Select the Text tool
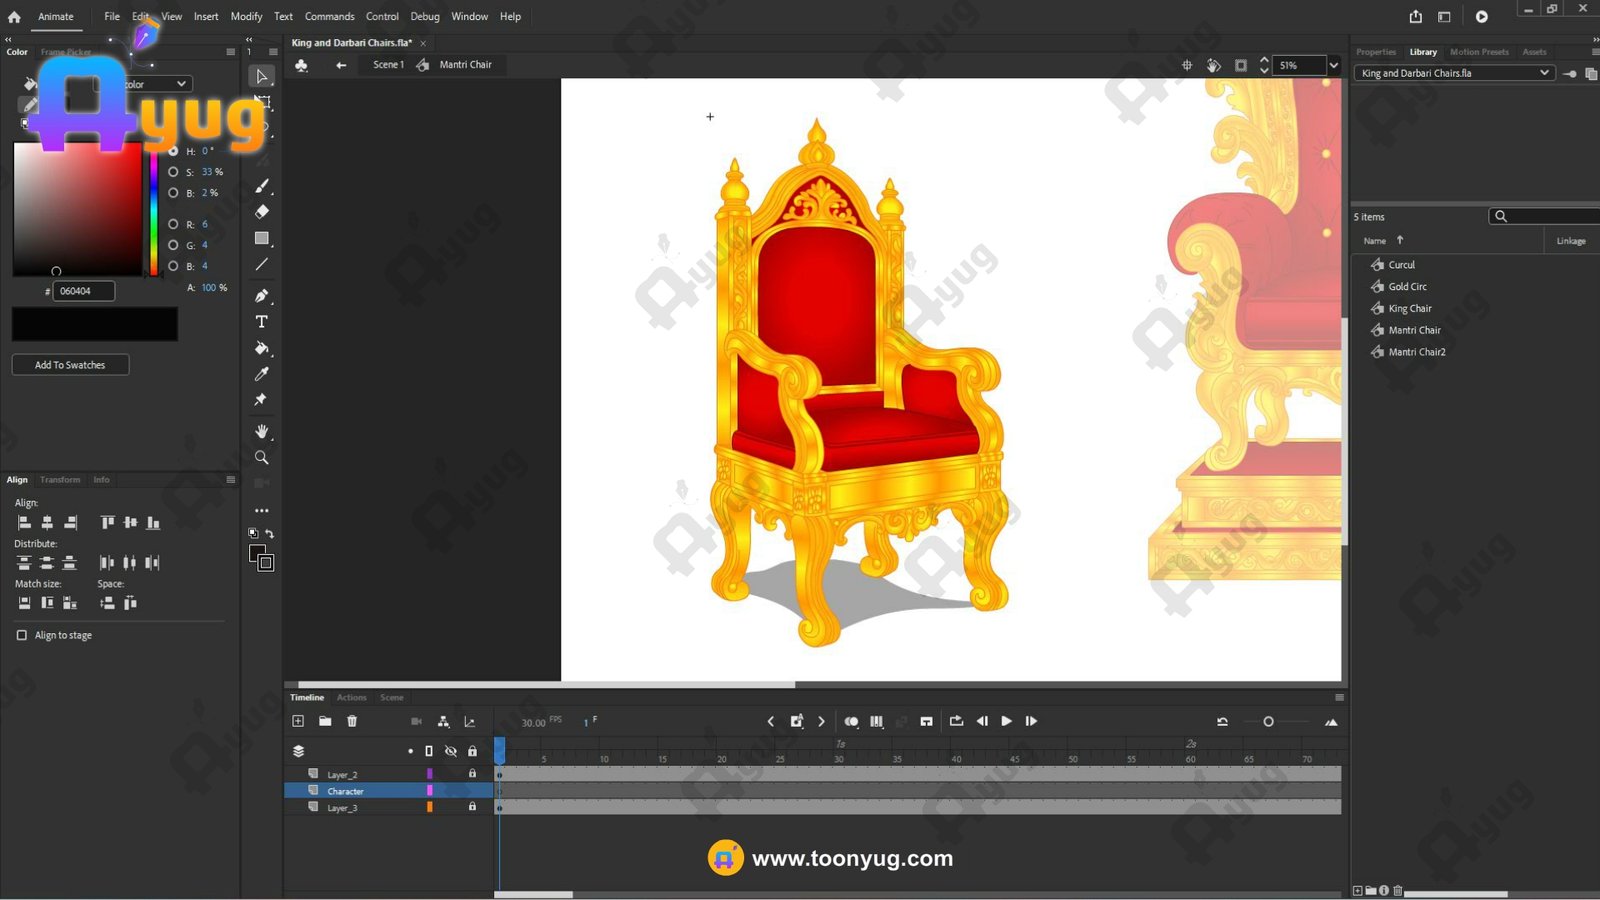The width and height of the screenshot is (1600, 900). pos(262,322)
